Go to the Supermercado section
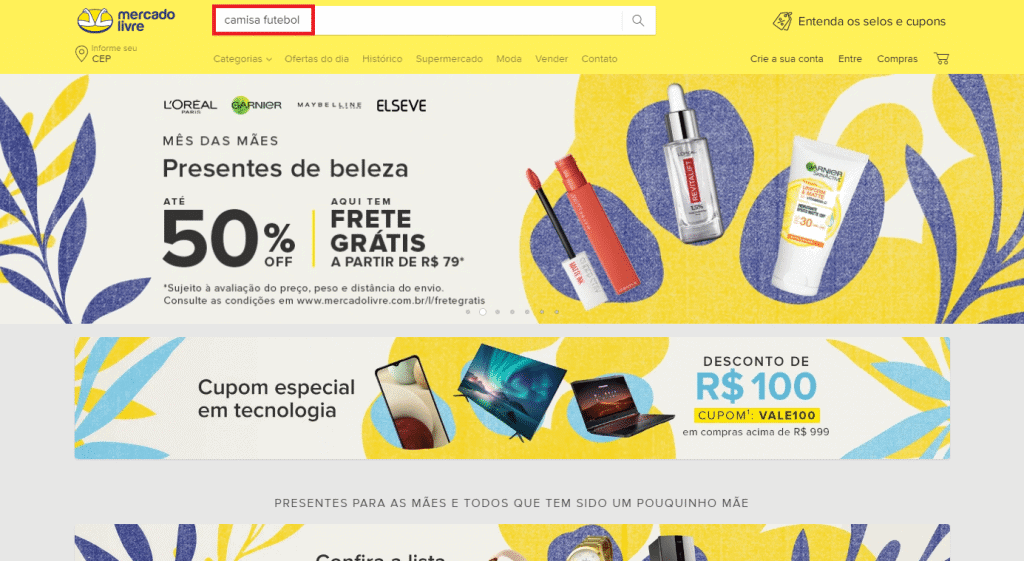The height and width of the screenshot is (561, 1024). click(449, 59)
